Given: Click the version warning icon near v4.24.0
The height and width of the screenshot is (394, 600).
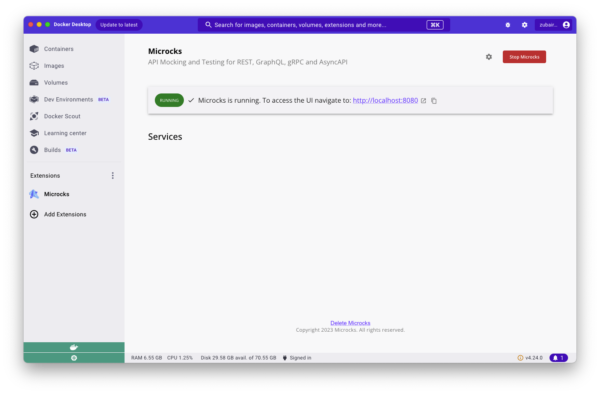Looking at the screenshot, I should tap(520, 358).
